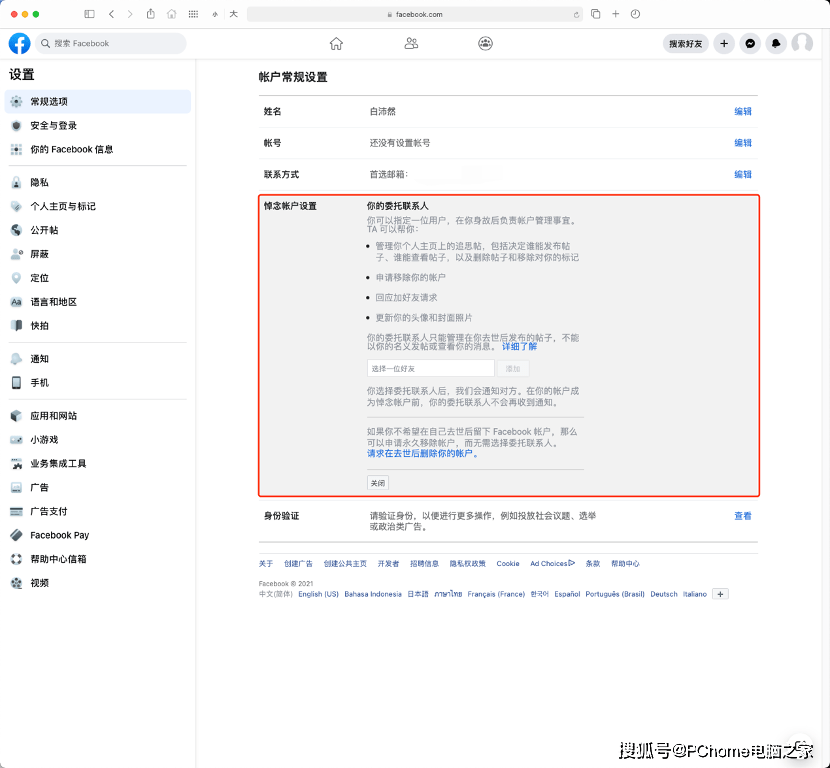This screenshot has height=768, width=830.
Task: Click the facebook.com address bar
Action: tap(414, 14)
